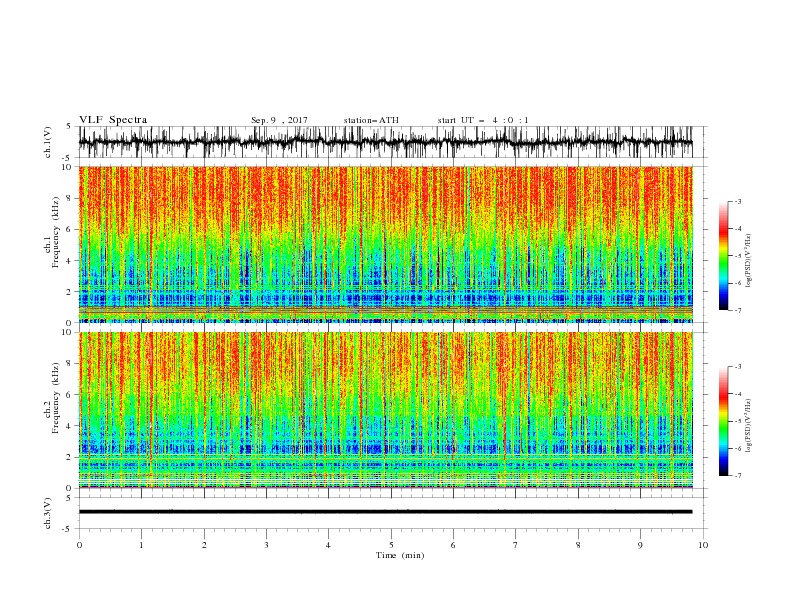Click time axis tick label "3"
Viewport: 792px width, 612px height.
[266, 545]
